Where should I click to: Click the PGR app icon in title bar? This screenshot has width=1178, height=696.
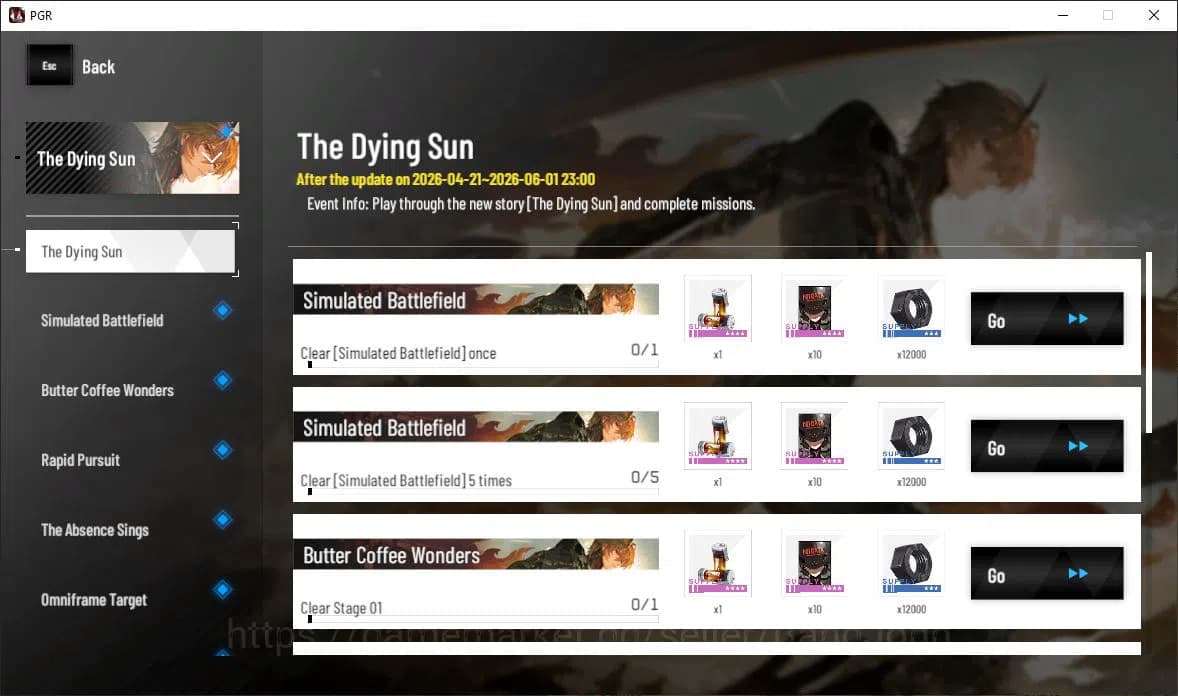(x=17, y=15)
